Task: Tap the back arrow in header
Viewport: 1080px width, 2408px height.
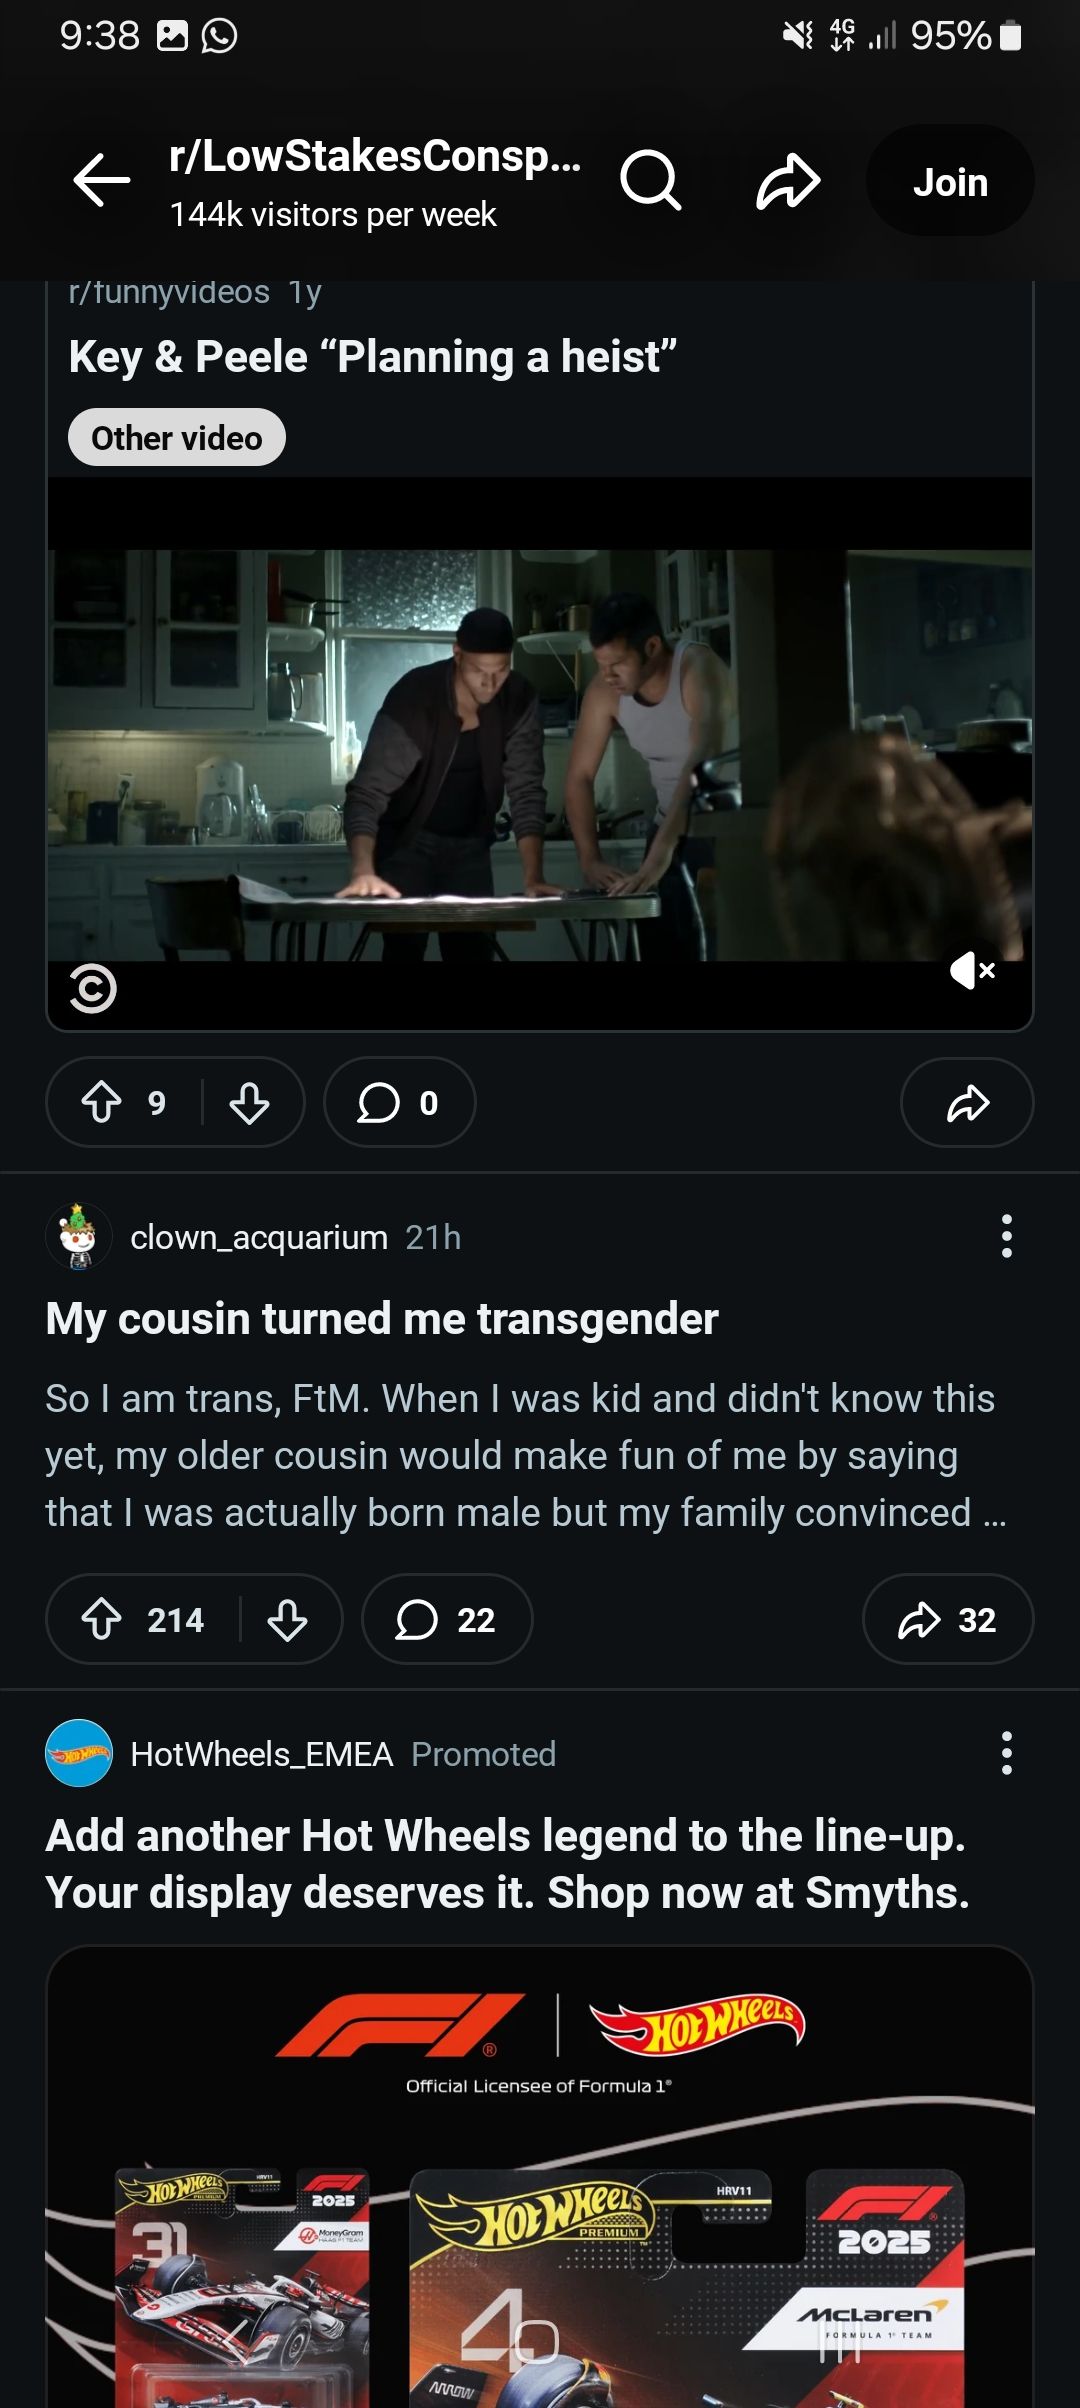Action: point(102,181)
